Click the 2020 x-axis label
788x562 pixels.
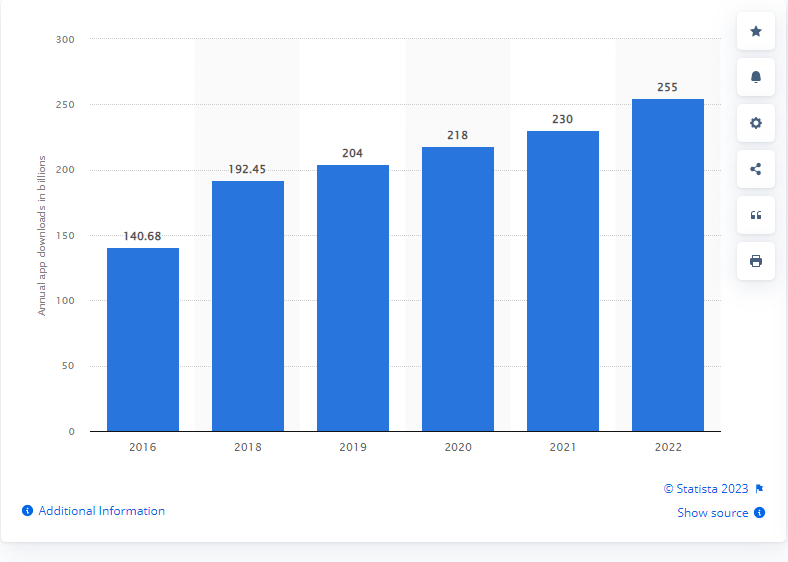[458, 447]
